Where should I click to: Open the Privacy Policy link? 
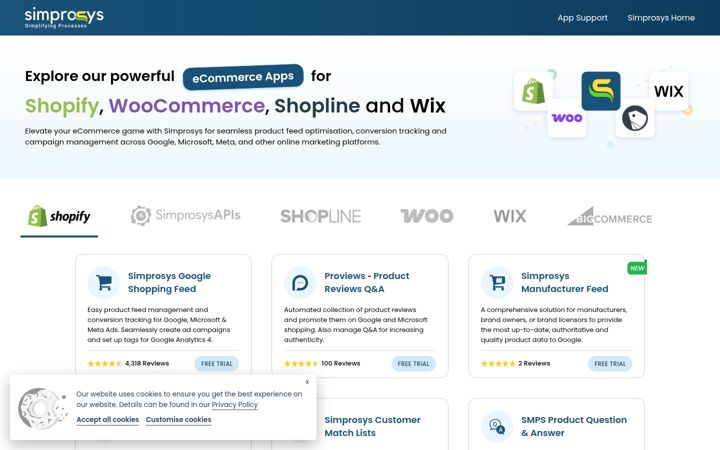click(235, 405)
